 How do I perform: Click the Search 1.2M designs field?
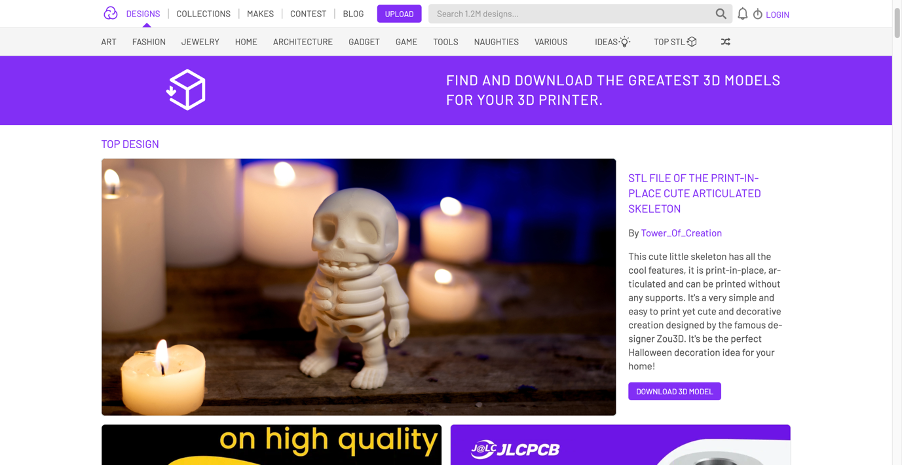pyautogui.click(x=573, y=14)
